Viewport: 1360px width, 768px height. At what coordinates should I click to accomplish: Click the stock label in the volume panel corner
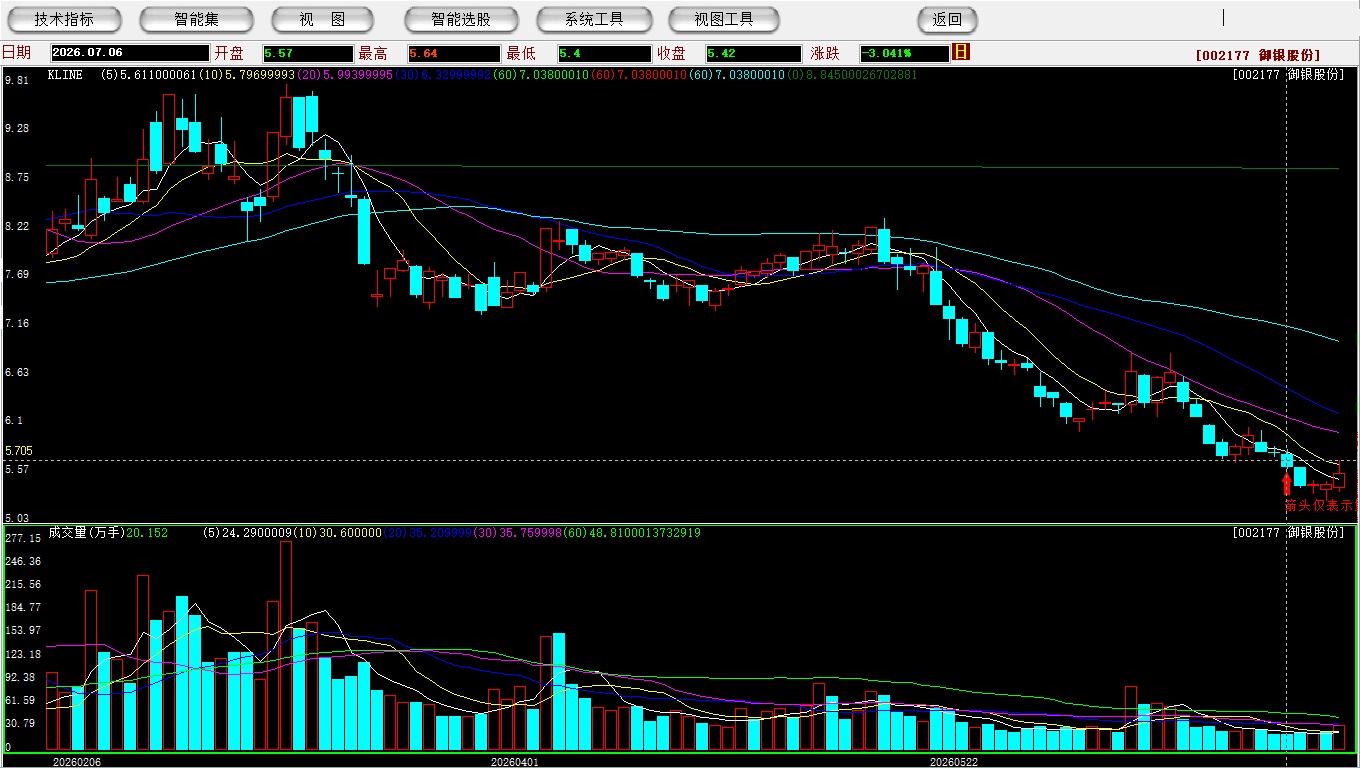point(1289,533)
